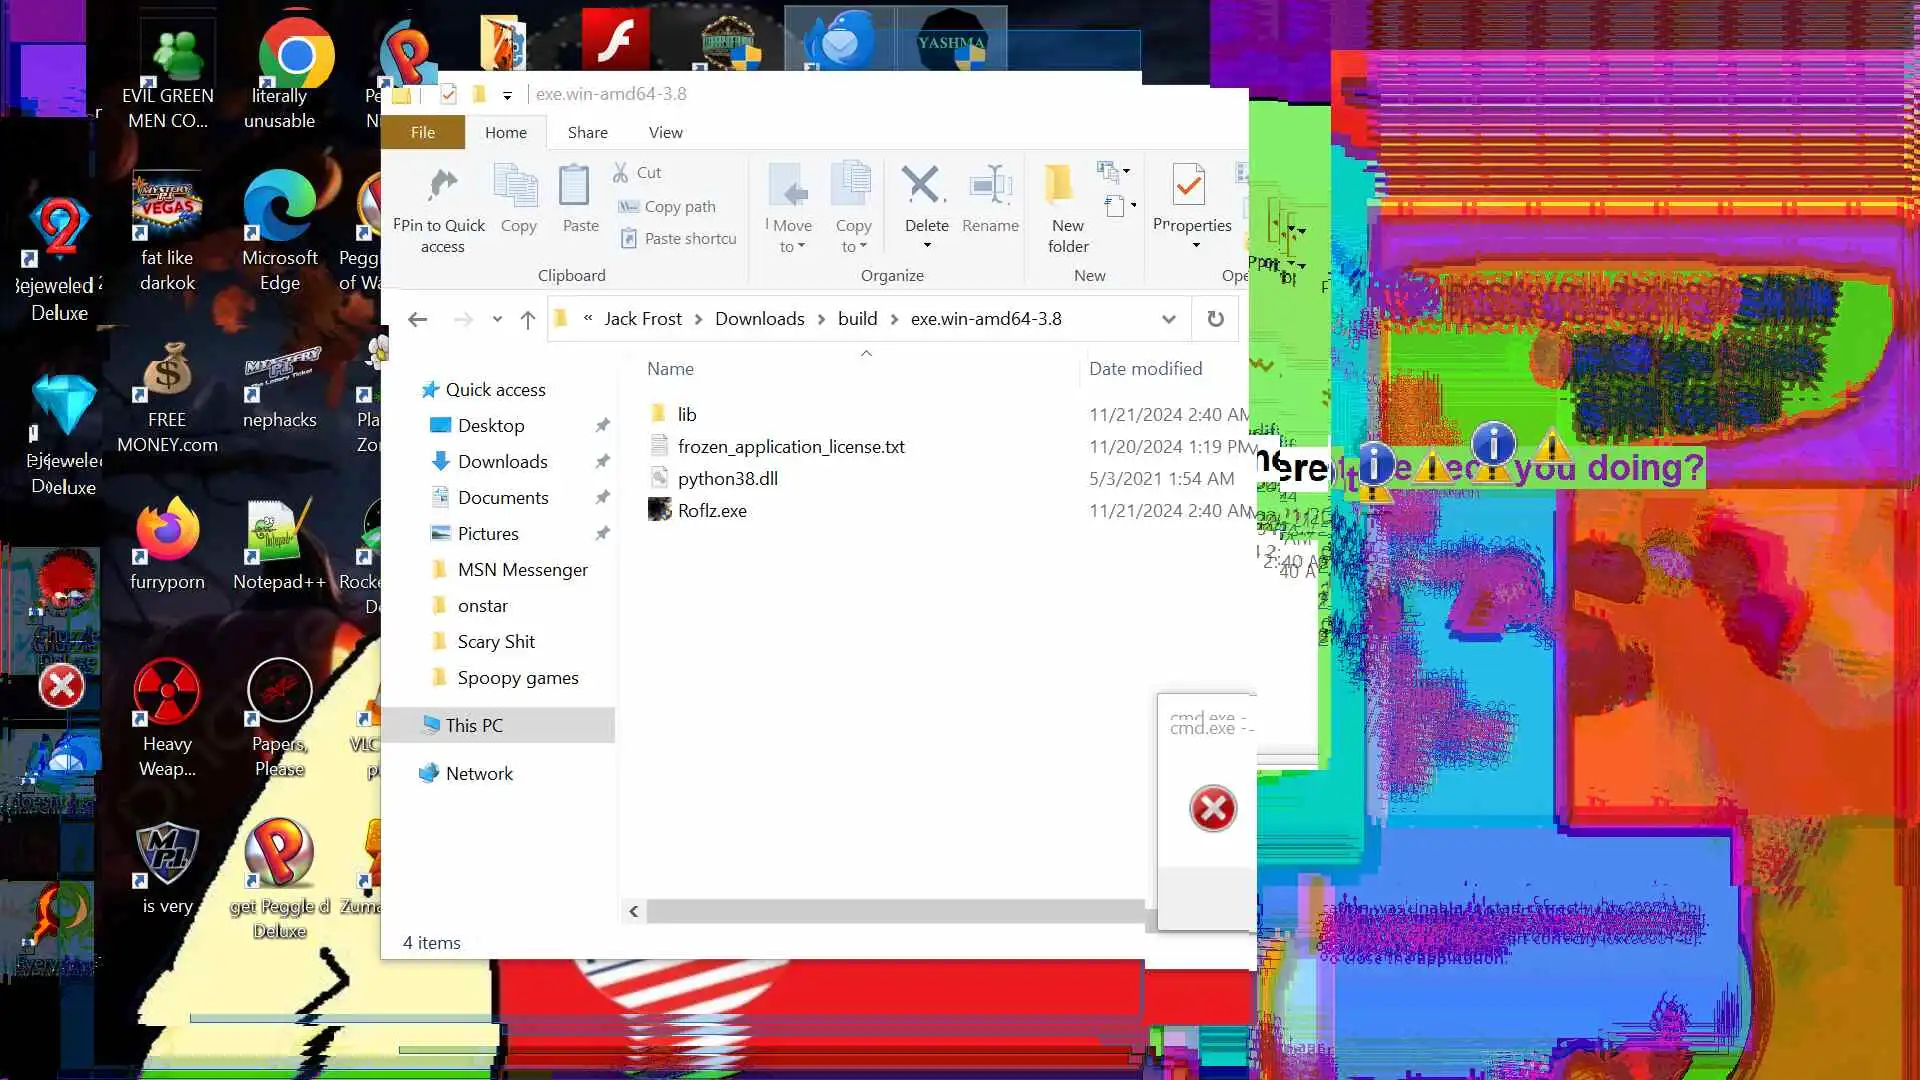Expand the address bar history dropdown
The width and height of the screenshot is (1920, 1080).
1168,320
